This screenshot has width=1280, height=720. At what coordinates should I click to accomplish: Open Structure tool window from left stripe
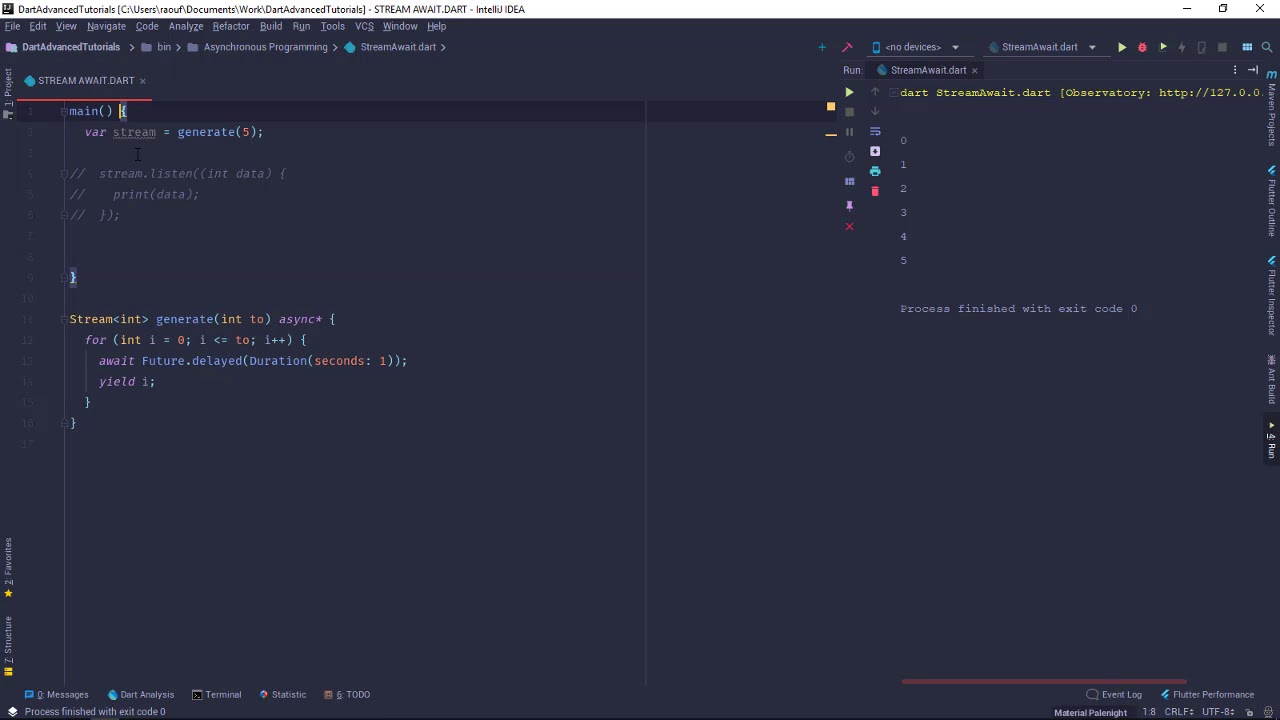(x=8, y=645)
